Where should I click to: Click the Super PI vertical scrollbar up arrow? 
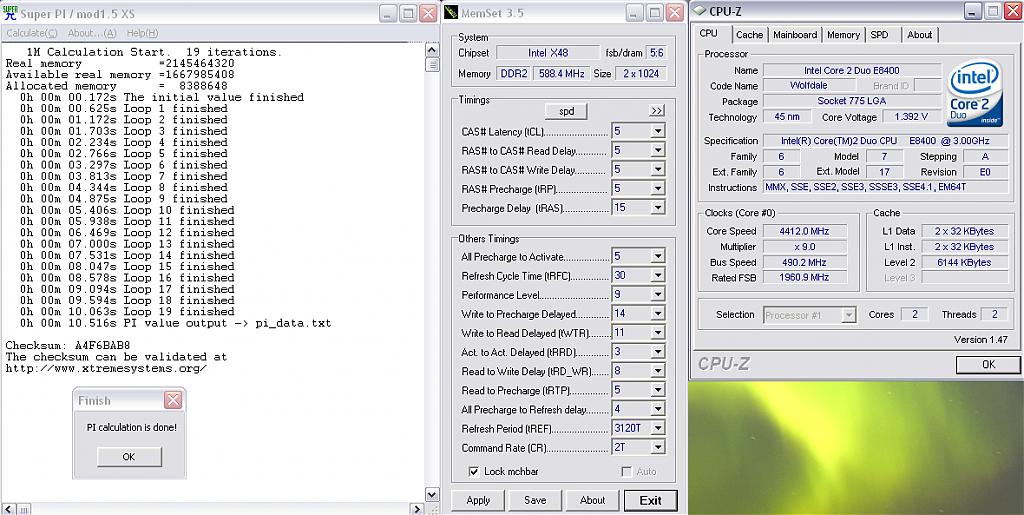(432, 50)
